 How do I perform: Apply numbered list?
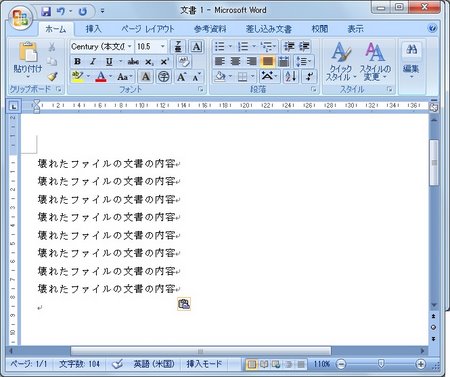[x=243, y=46]
